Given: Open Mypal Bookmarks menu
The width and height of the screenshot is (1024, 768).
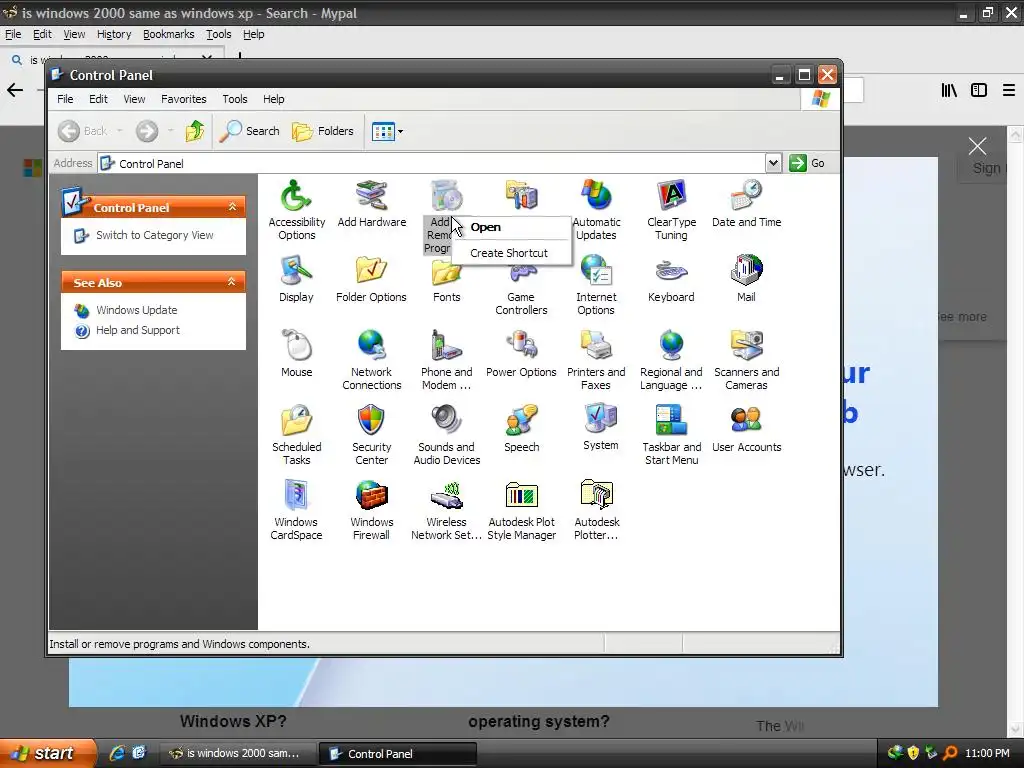Looking at the screenshot, I should pos(168,34).
